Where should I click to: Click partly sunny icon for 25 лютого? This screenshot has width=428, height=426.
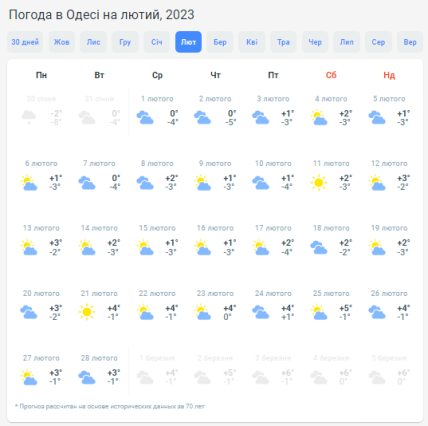(319, 312)
